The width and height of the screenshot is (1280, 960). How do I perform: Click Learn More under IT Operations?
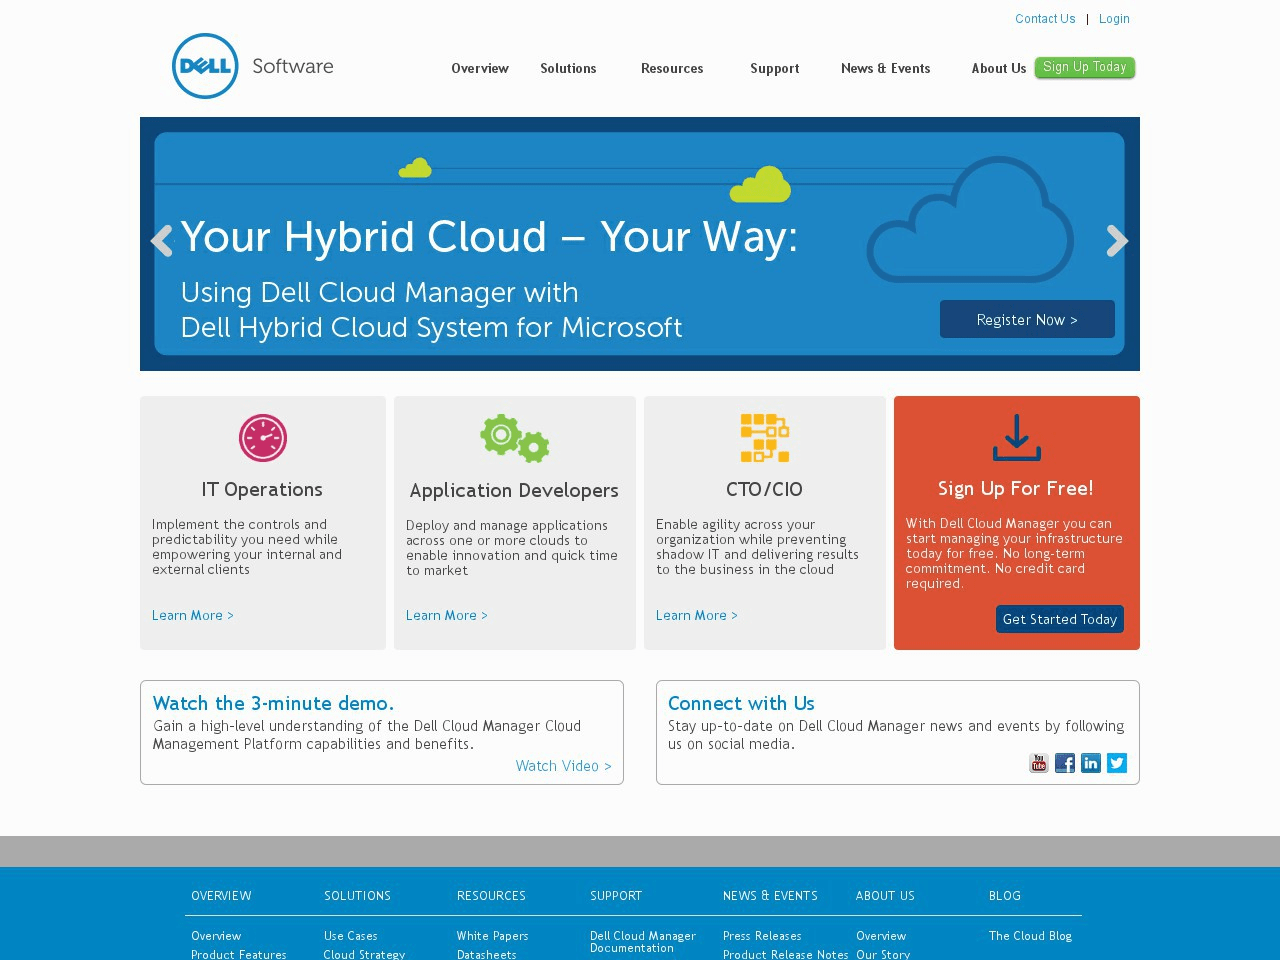(193, 615)
